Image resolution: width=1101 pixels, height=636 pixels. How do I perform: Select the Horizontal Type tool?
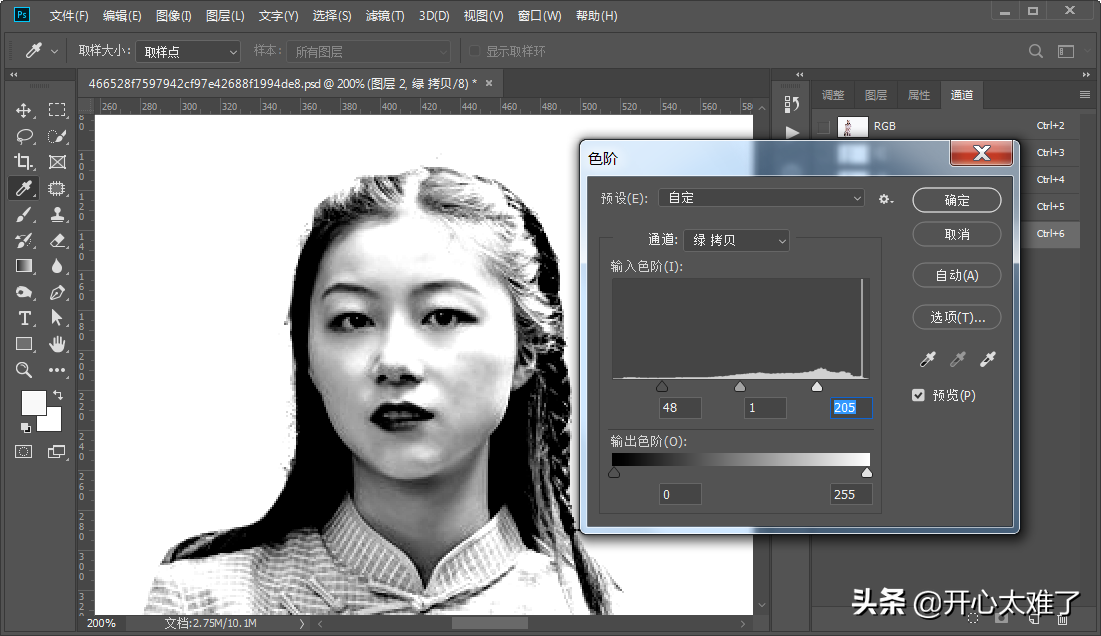coord(24,318)
